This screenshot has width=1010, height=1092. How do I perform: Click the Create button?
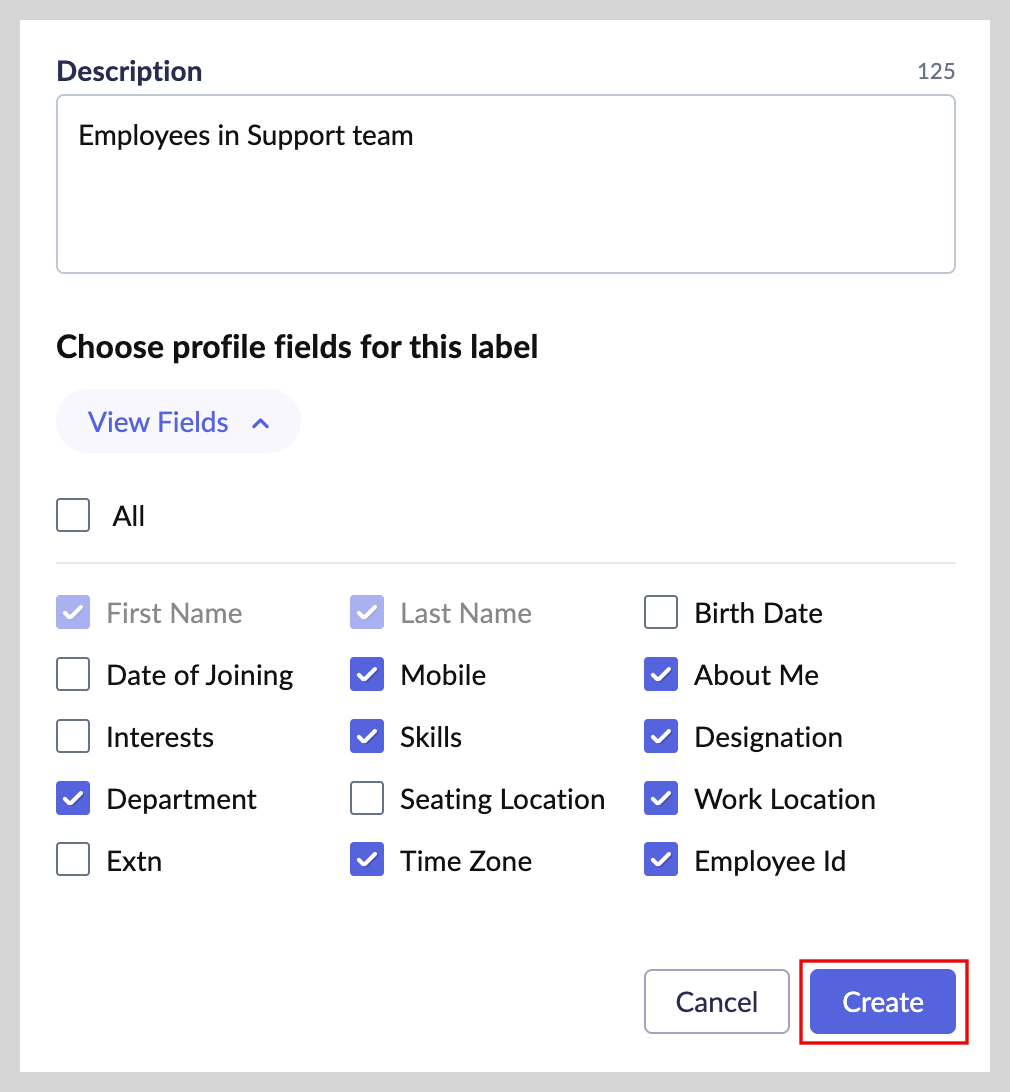point(883,1002)
